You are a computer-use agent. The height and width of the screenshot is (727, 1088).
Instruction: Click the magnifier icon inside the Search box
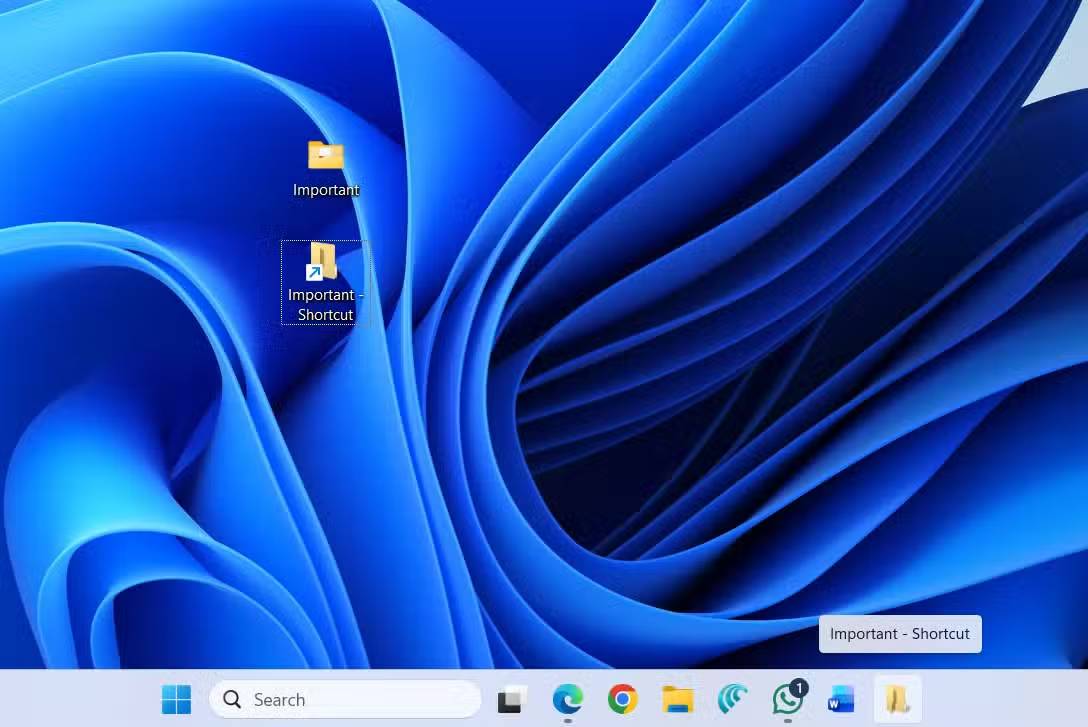(231, 699)
